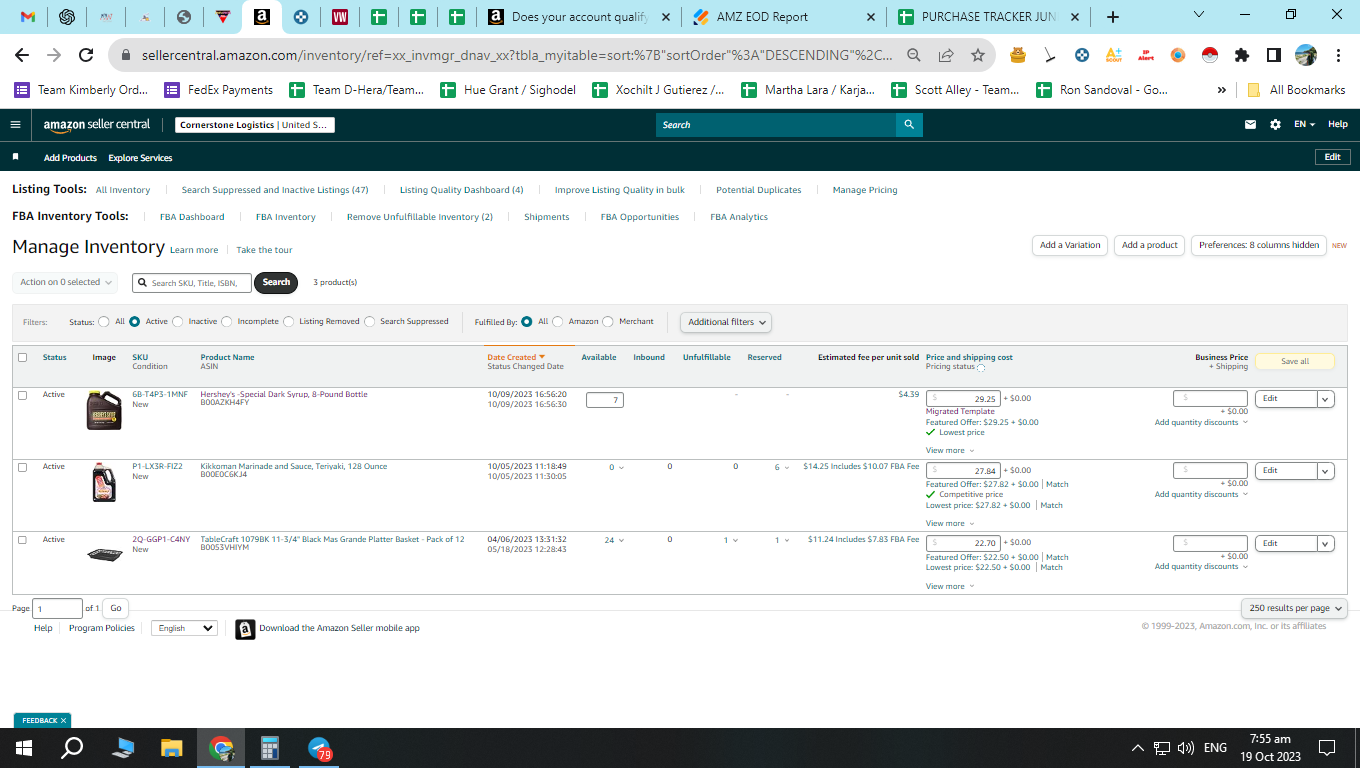The image size is (1360, 768).
Task: Open Telegram from the taskbar
Action: point(319,748)
